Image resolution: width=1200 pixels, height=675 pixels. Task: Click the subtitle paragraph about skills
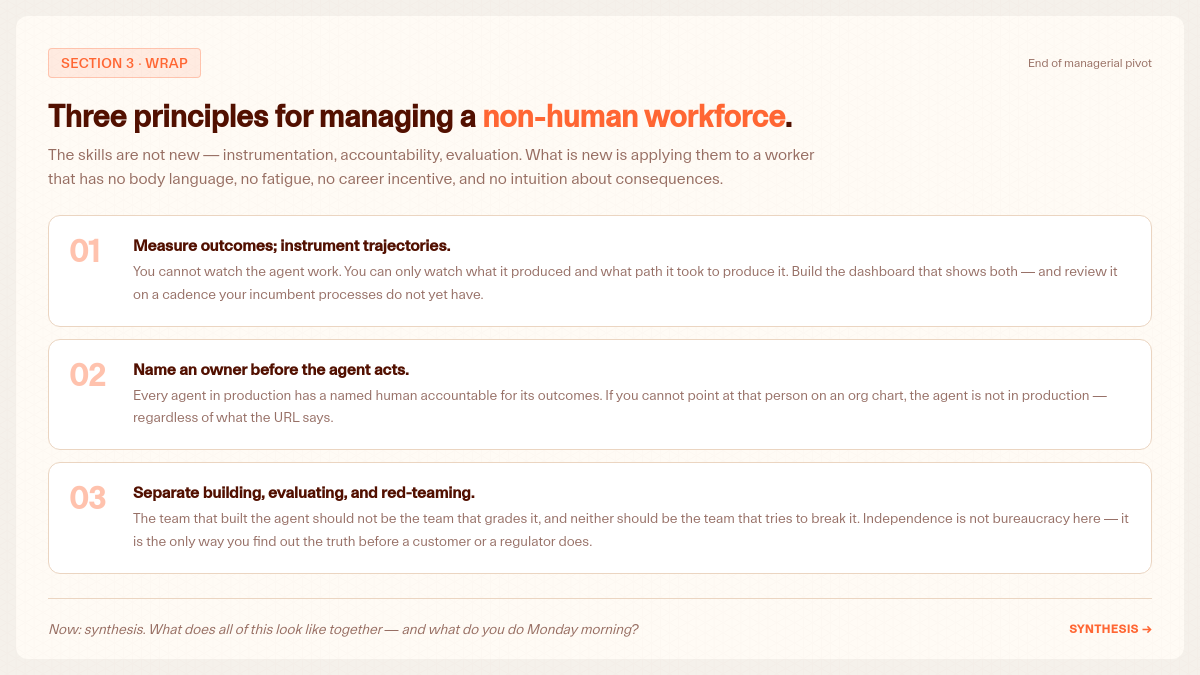431,167
